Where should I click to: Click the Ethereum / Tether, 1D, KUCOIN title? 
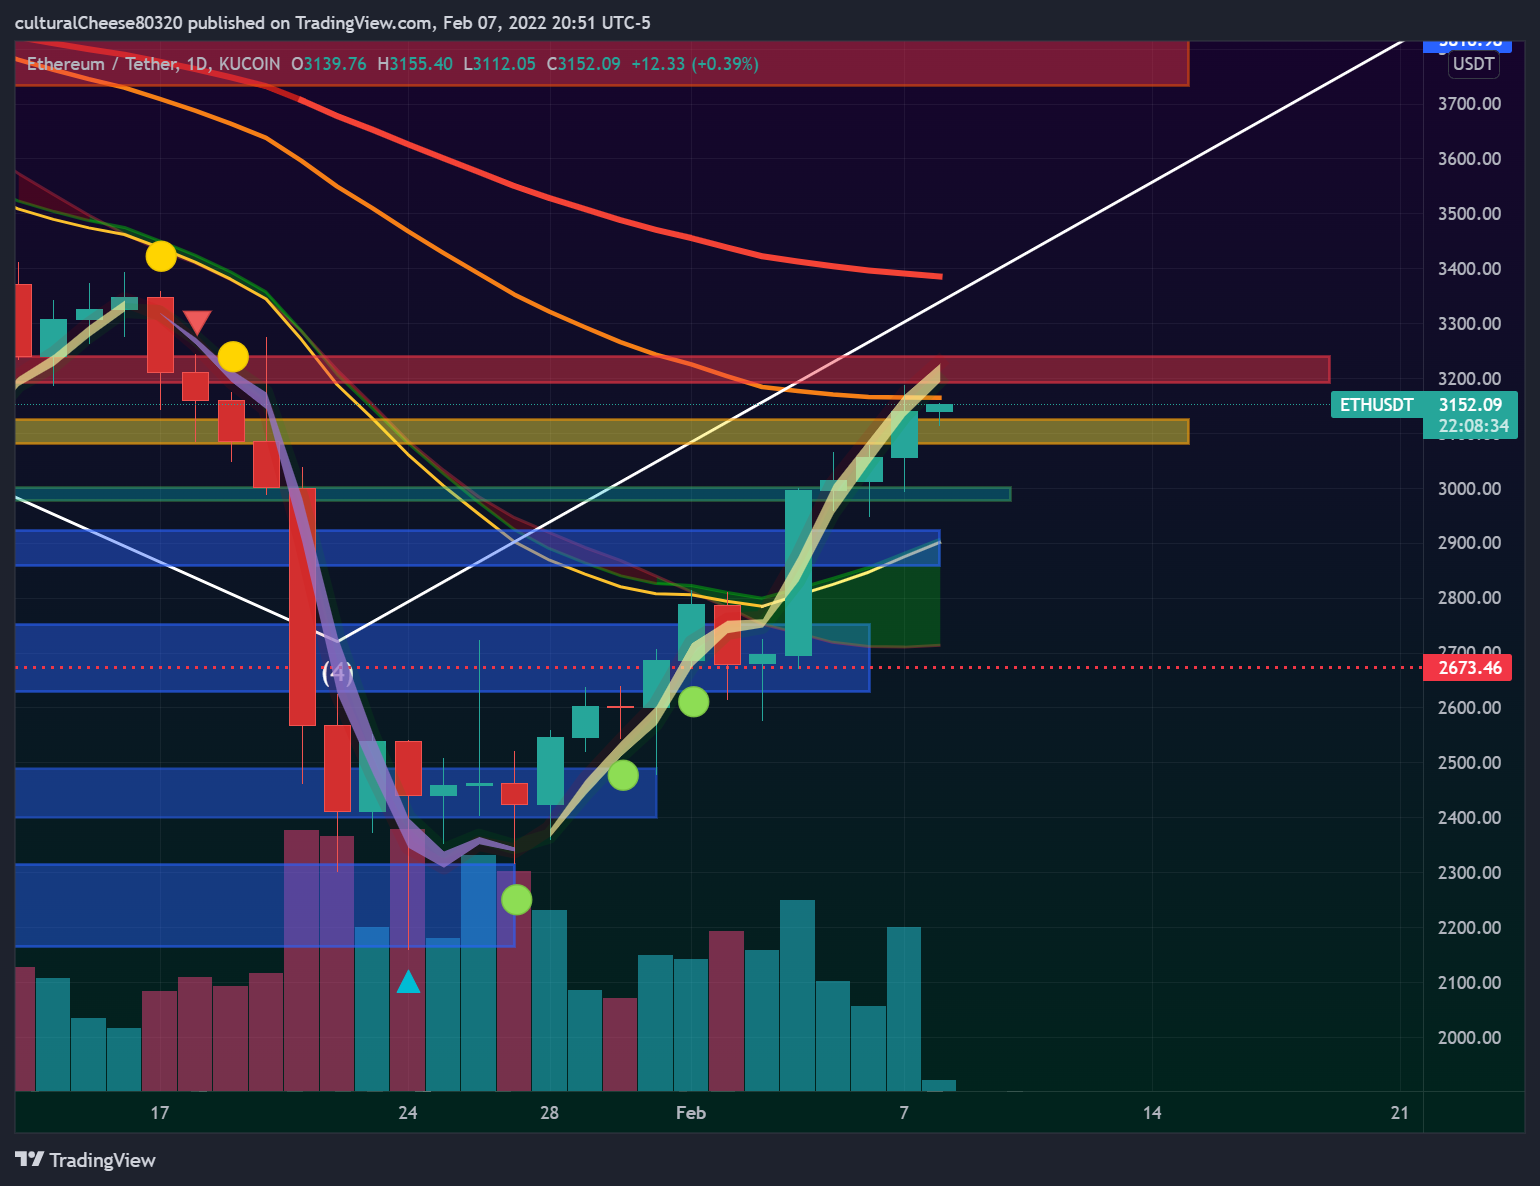pos(154,64)
